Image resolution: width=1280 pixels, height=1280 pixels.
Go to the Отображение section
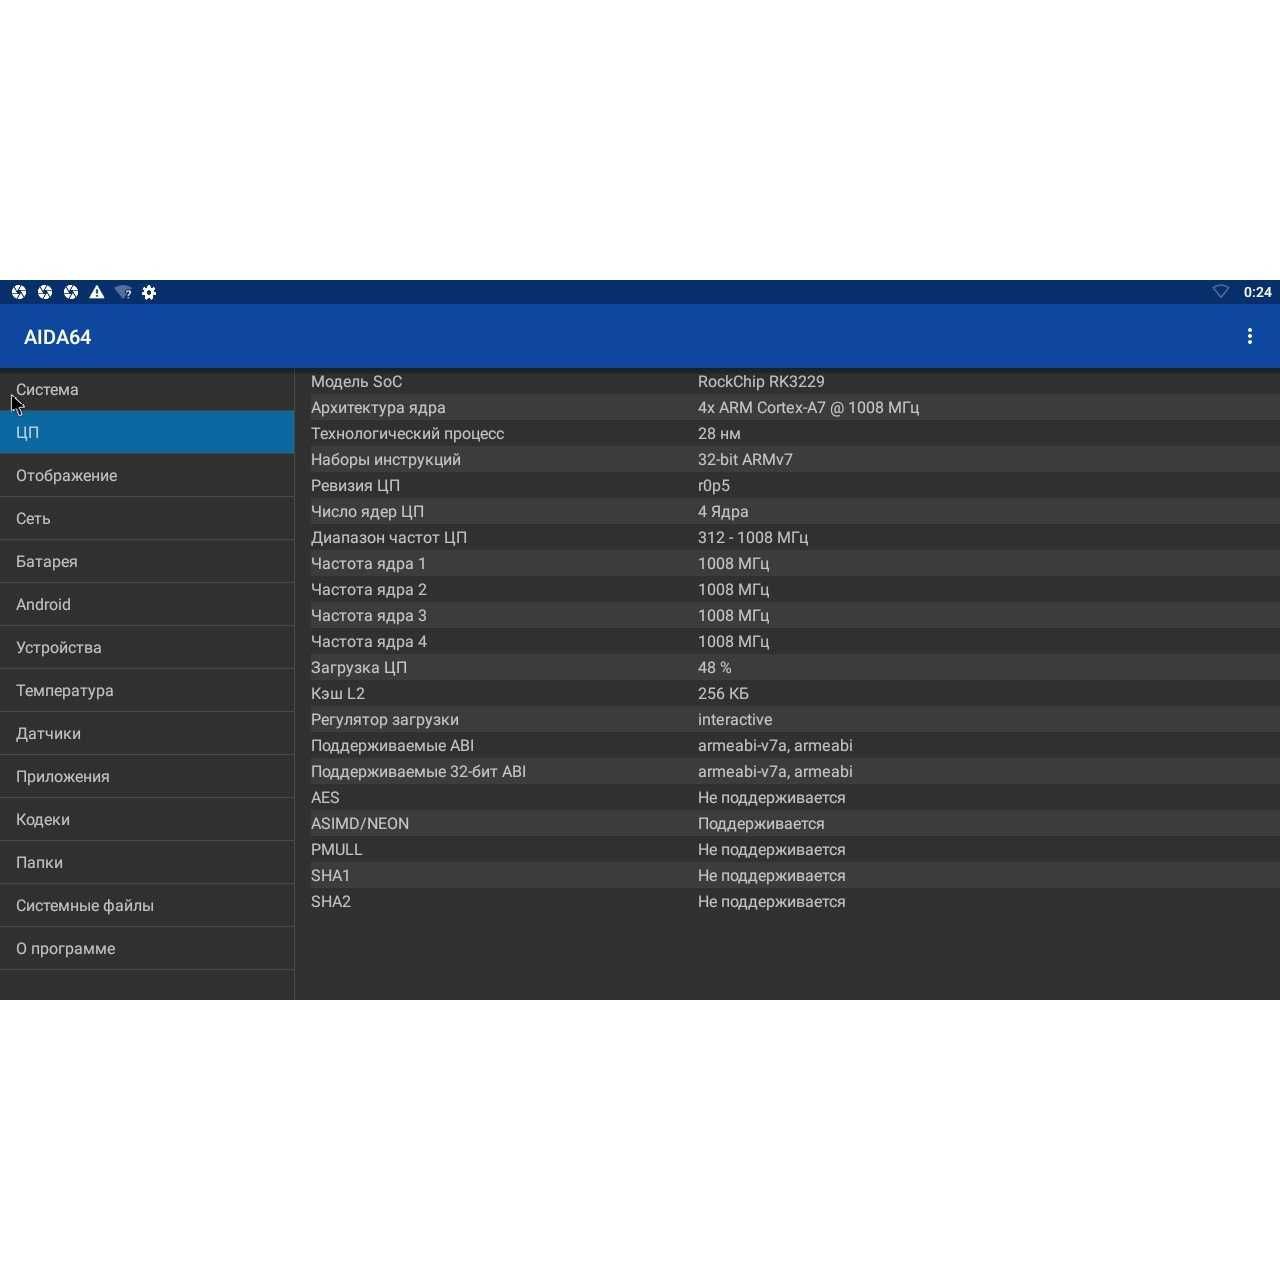pyautogui.click(x=147, y=476)
